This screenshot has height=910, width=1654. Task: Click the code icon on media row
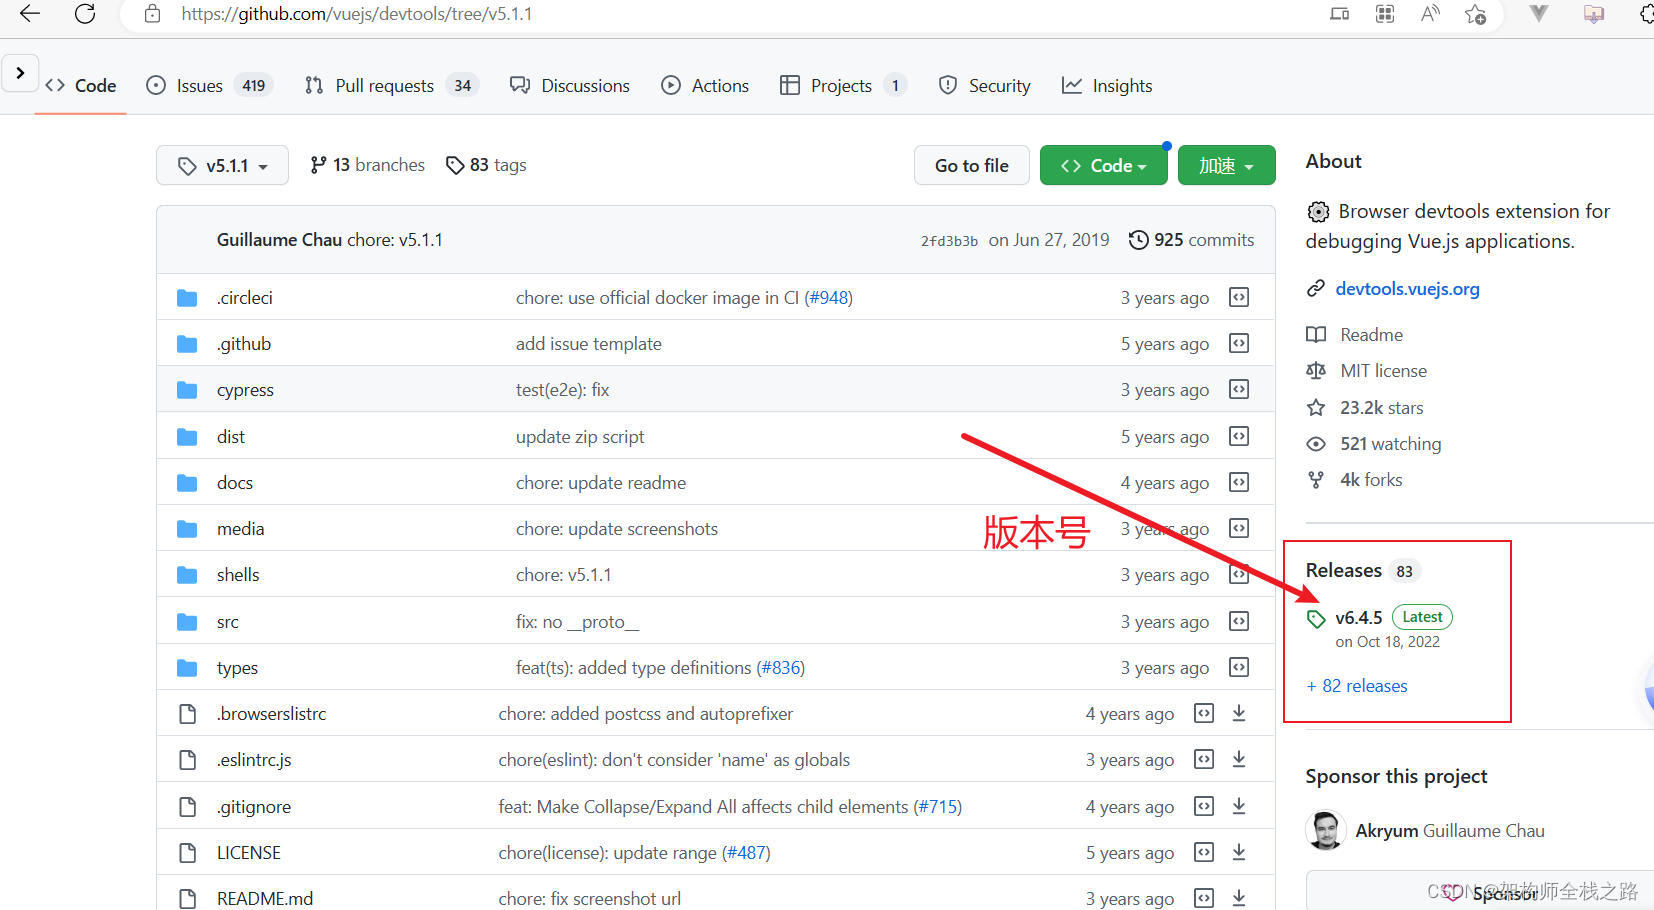click(x=1239, y=528)
